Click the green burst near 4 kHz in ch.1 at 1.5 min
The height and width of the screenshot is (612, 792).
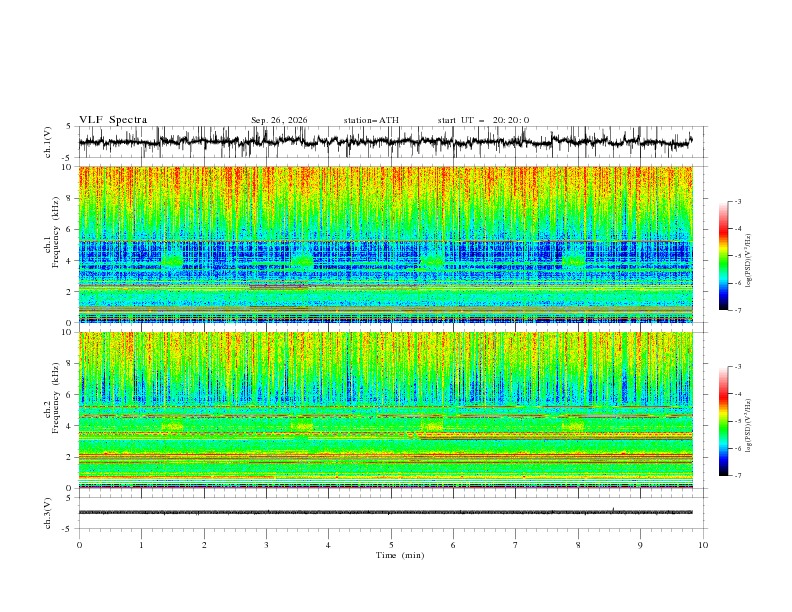[x=173, y=260]
